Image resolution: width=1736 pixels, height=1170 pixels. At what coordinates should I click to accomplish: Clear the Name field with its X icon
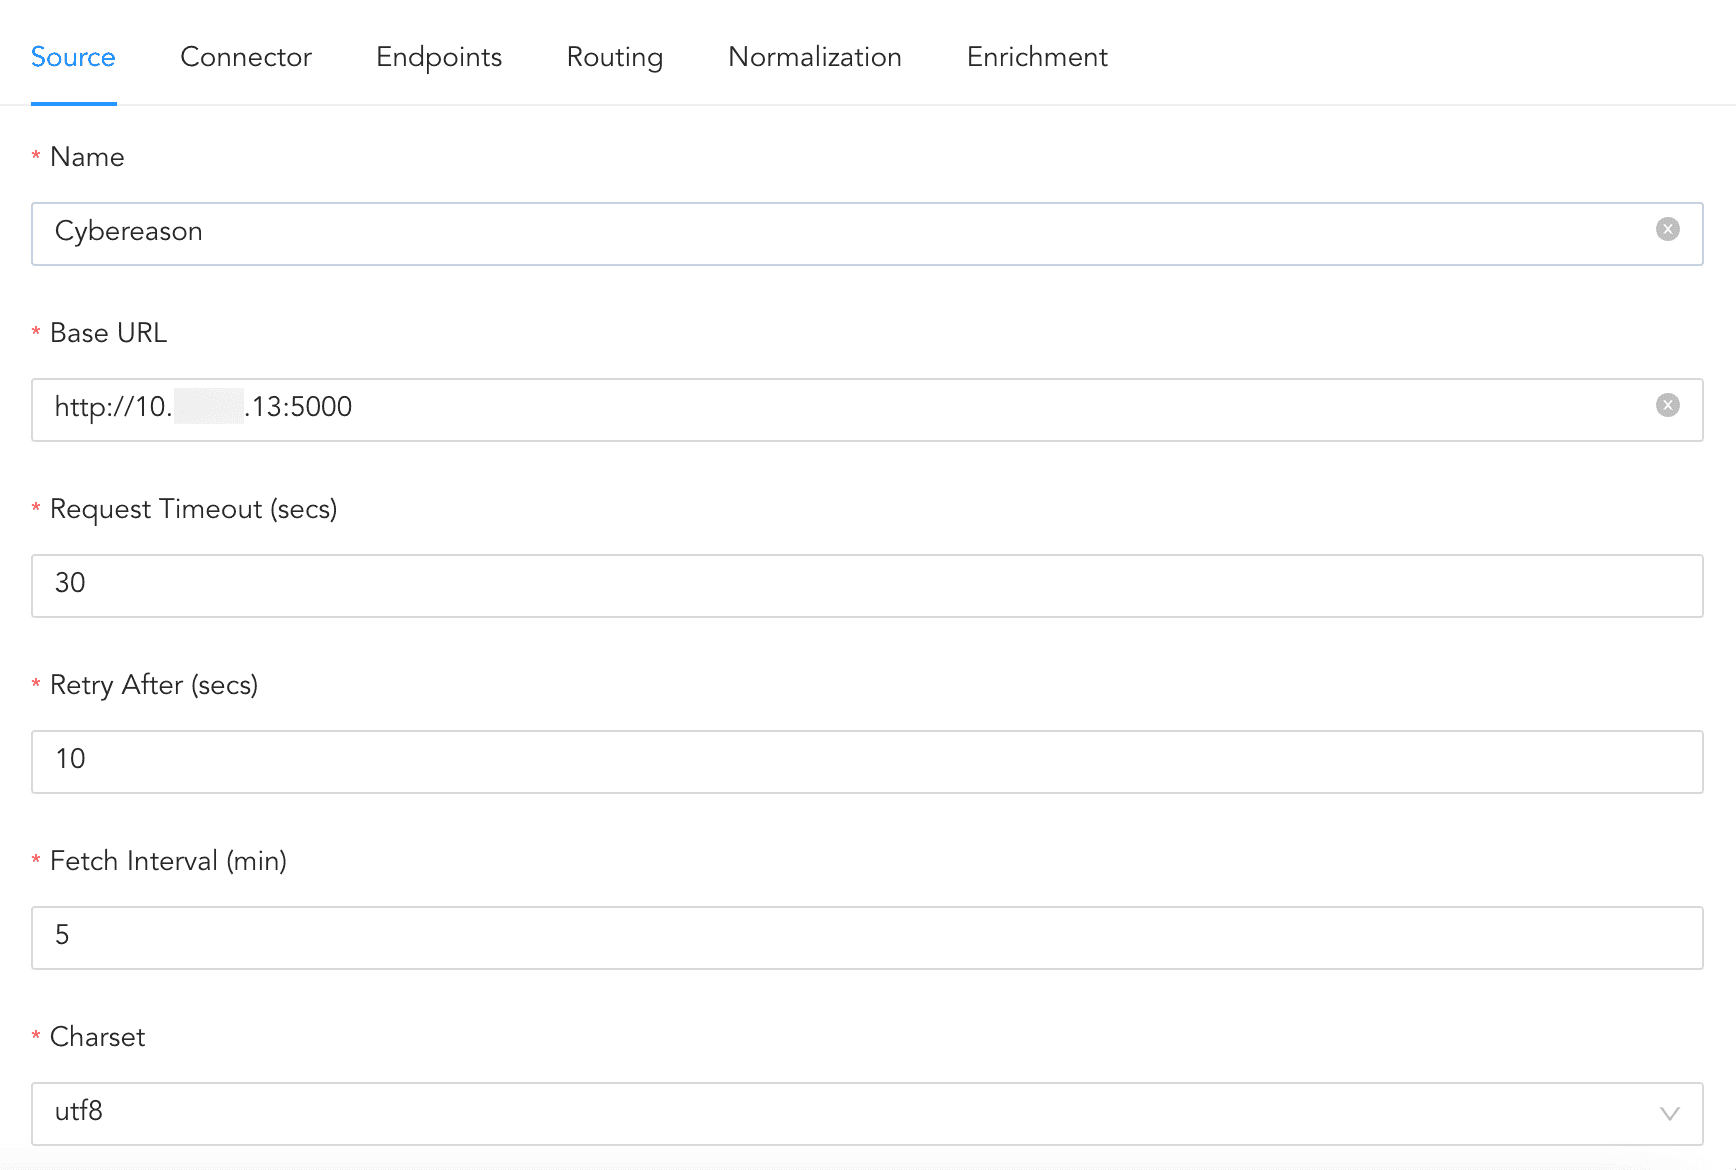coord(1667,230)
